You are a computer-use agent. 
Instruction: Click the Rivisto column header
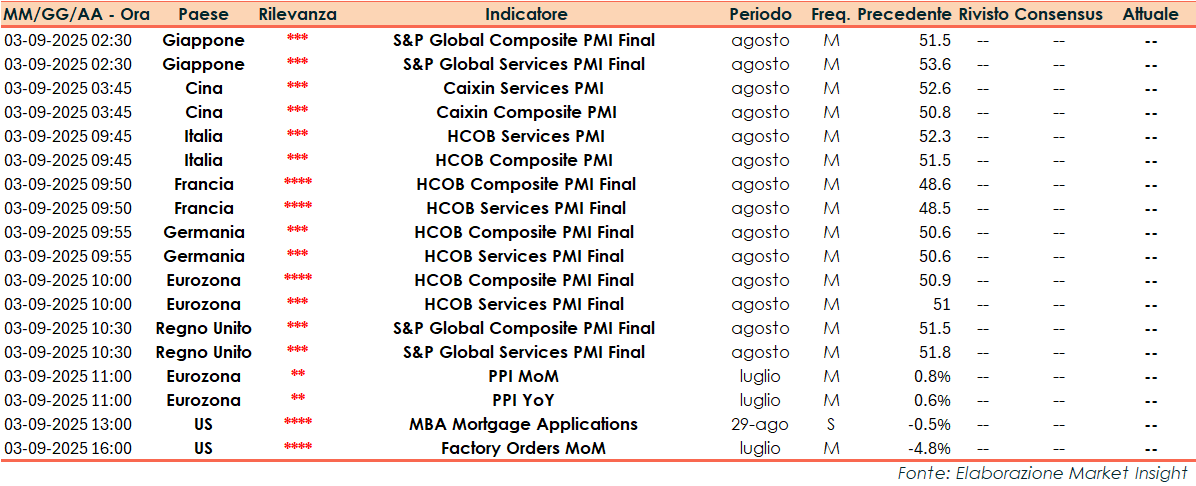coord(983,15)
